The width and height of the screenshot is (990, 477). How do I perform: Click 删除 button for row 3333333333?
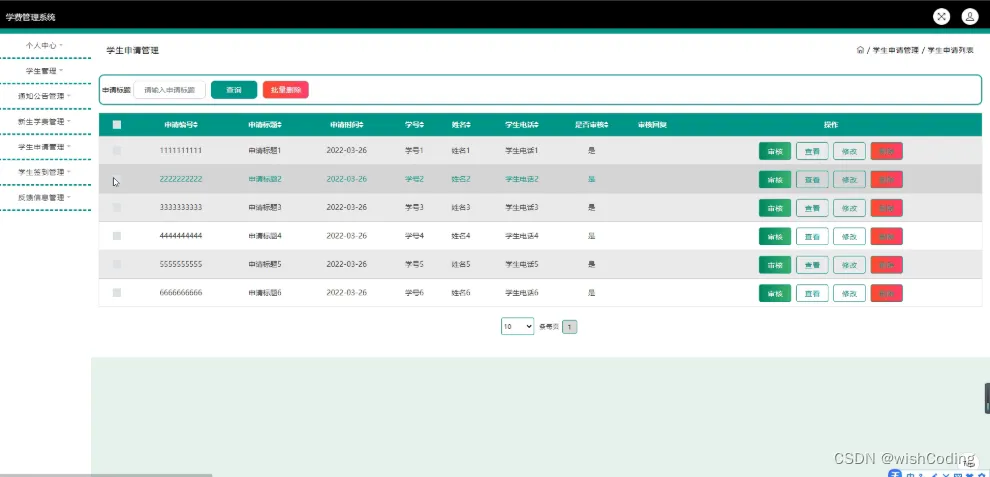(x=886, y=208)
